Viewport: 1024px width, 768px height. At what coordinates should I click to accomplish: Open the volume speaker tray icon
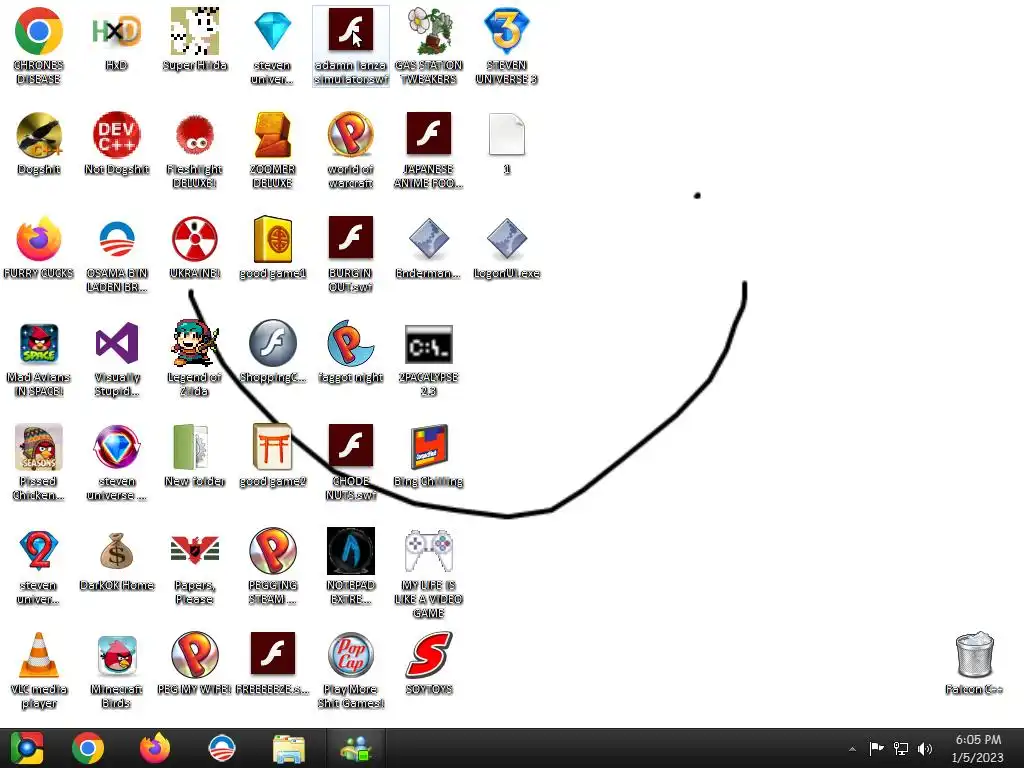[925, 748]
